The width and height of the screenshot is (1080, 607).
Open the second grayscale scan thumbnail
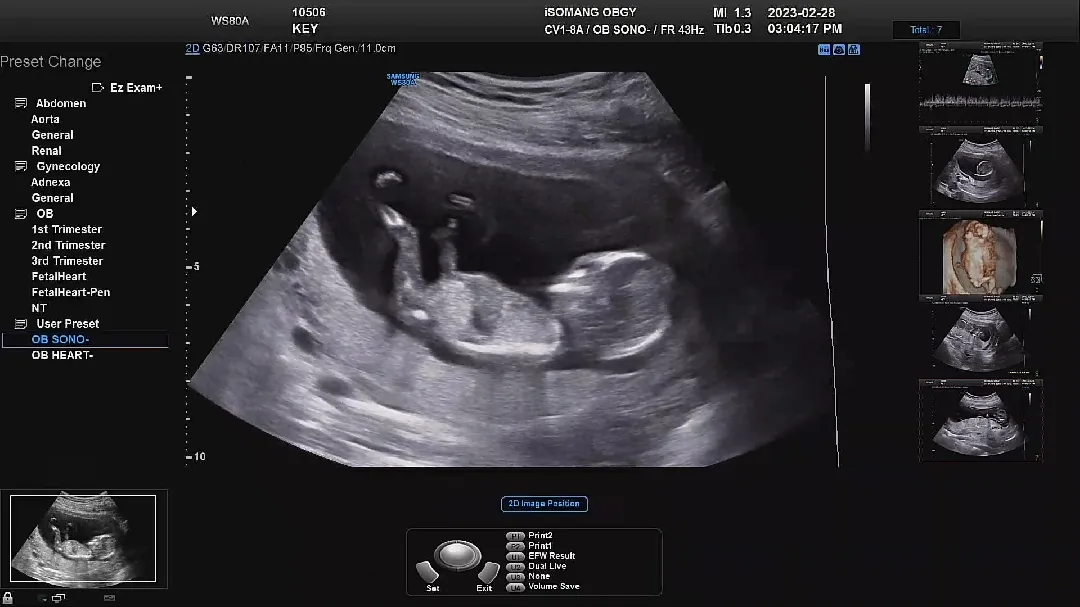pyautogui.click(x=981, y=167)
